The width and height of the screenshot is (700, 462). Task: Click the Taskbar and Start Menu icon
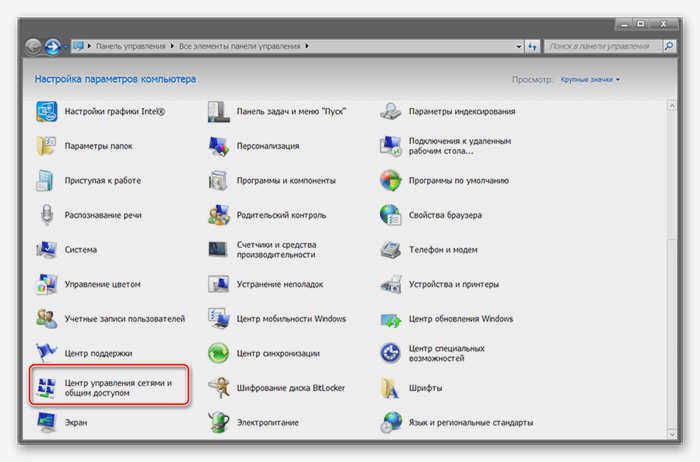(x=219, y=112)
